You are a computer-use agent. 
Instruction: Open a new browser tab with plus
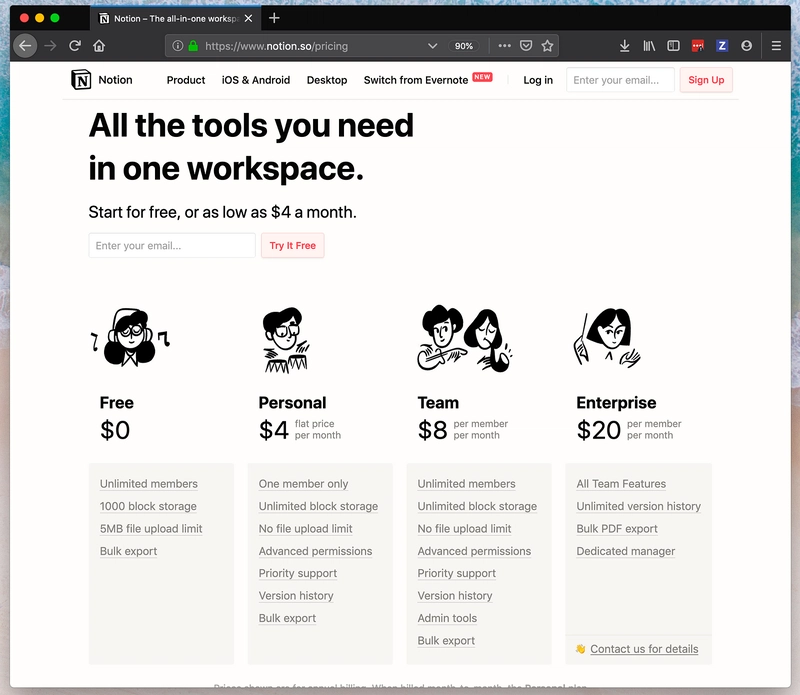274,18
